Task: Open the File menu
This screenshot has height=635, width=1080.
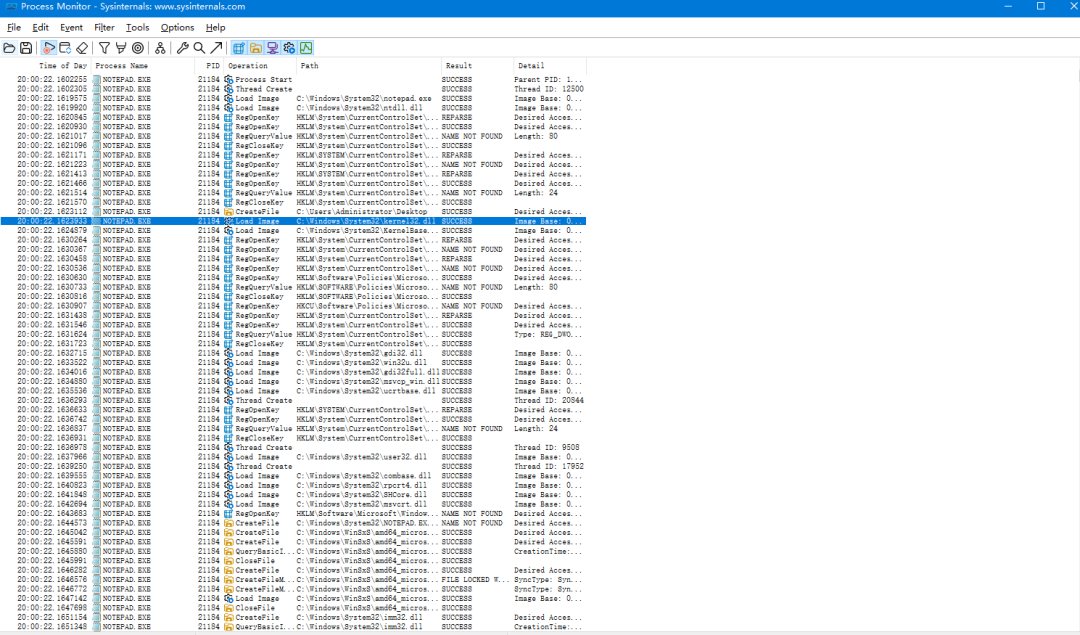Action: click(14, 28)
